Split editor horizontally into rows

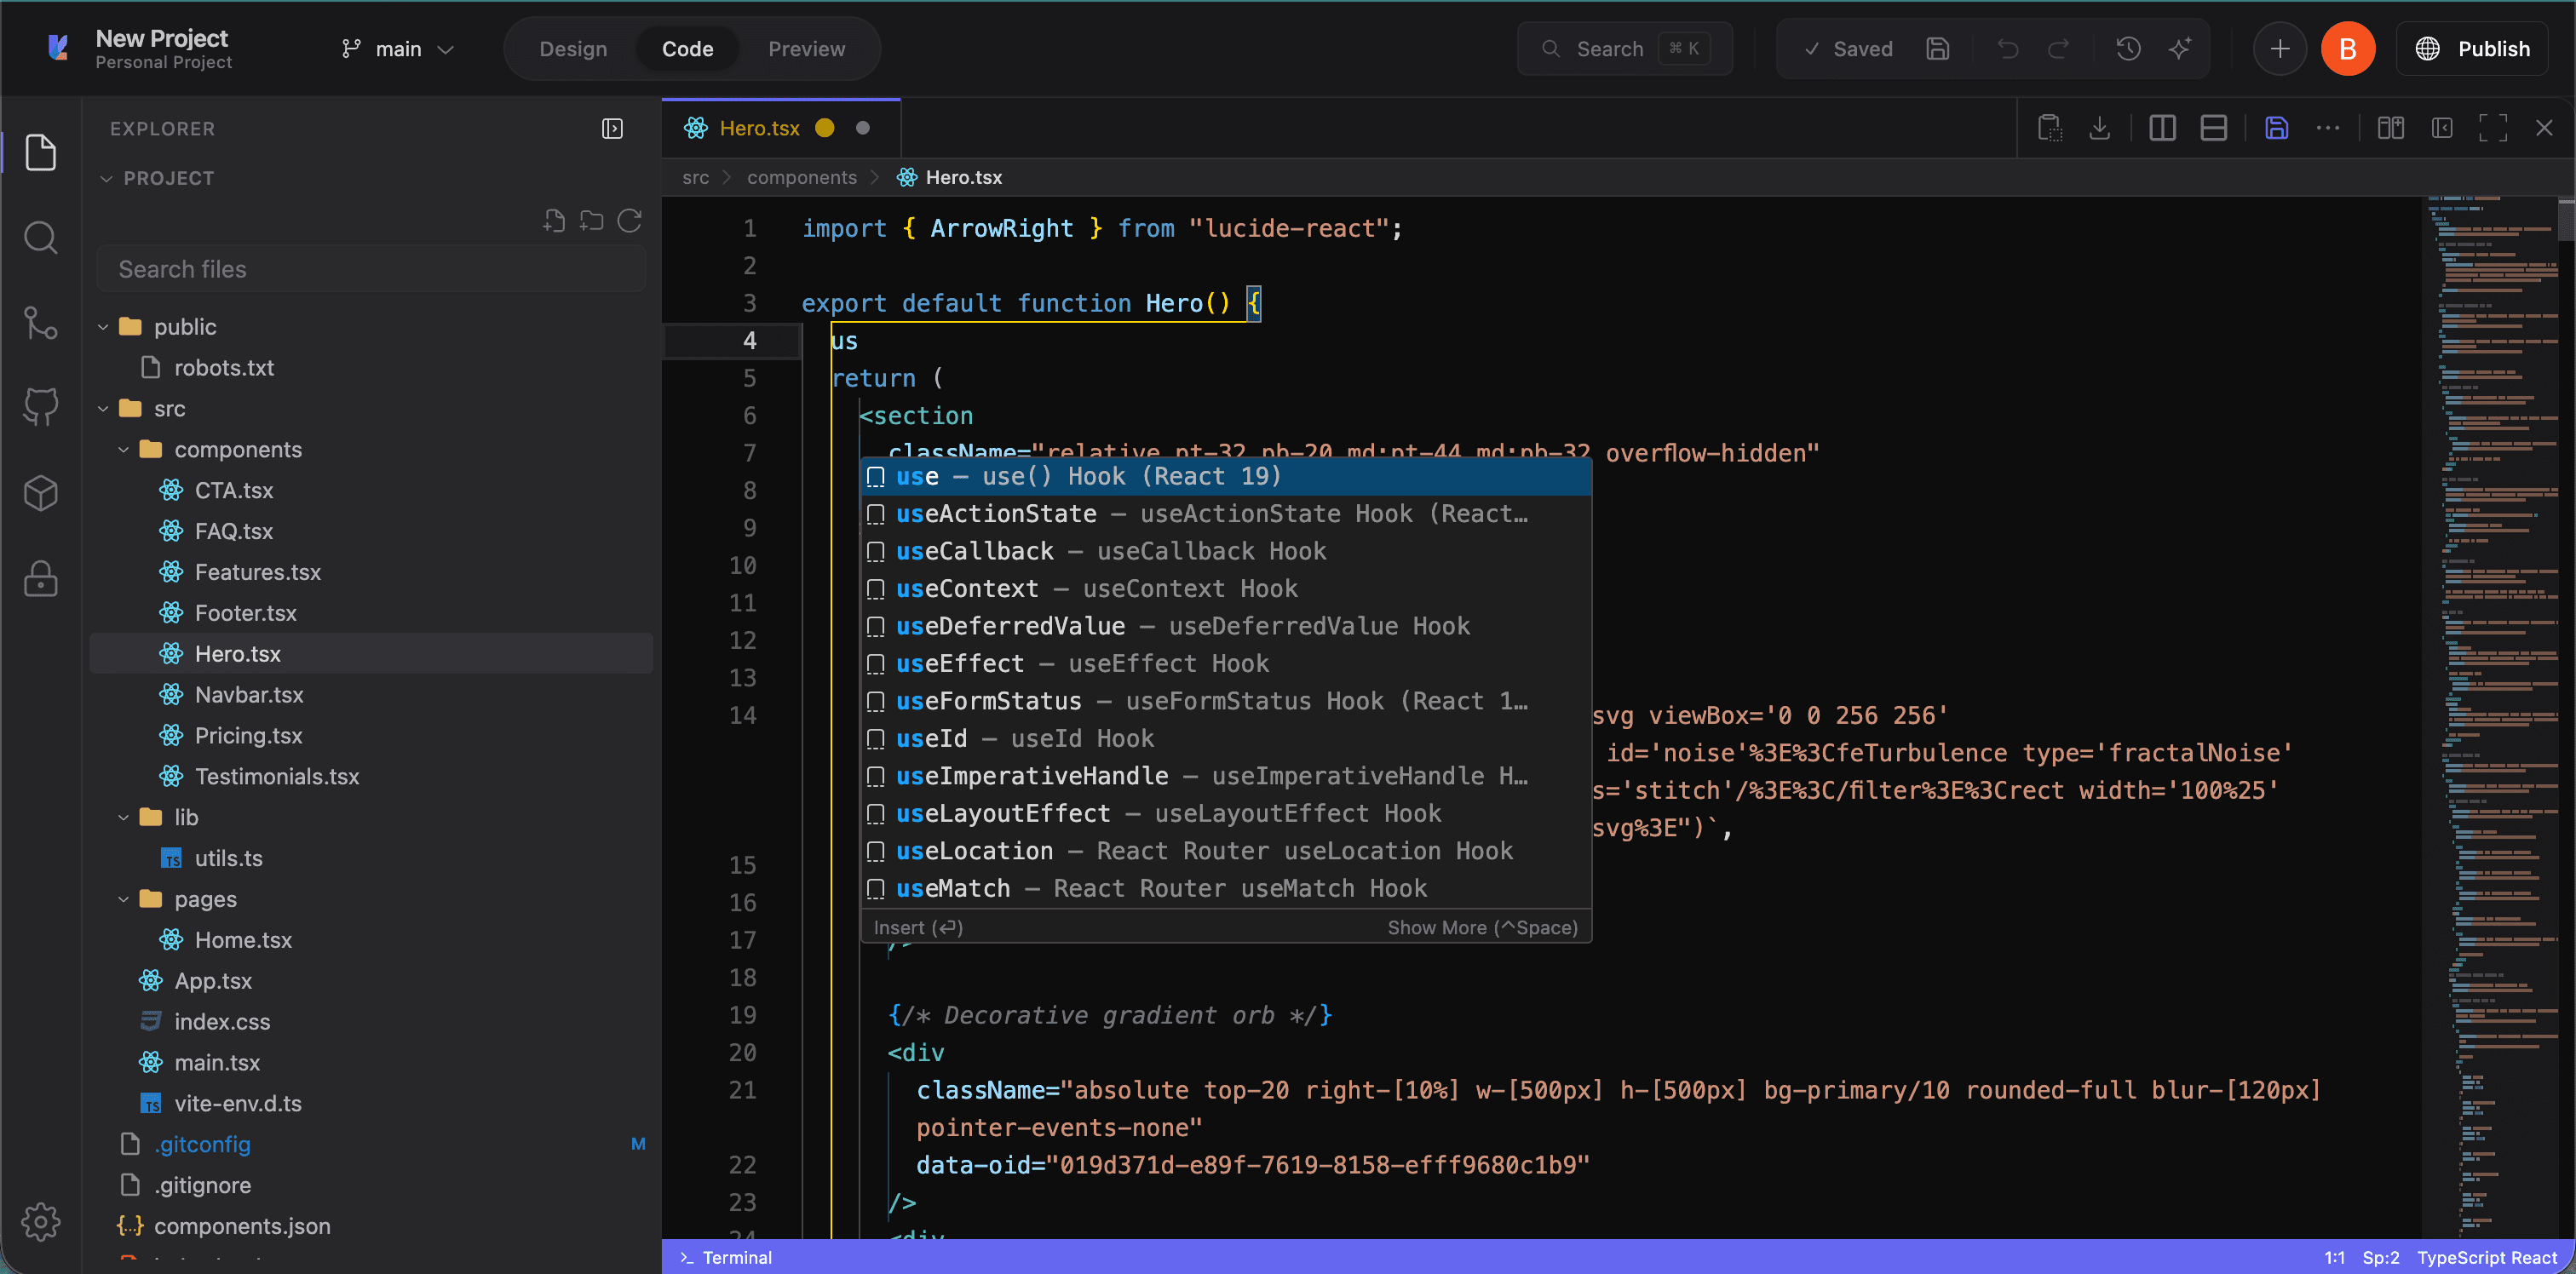tap(2213, 128)
